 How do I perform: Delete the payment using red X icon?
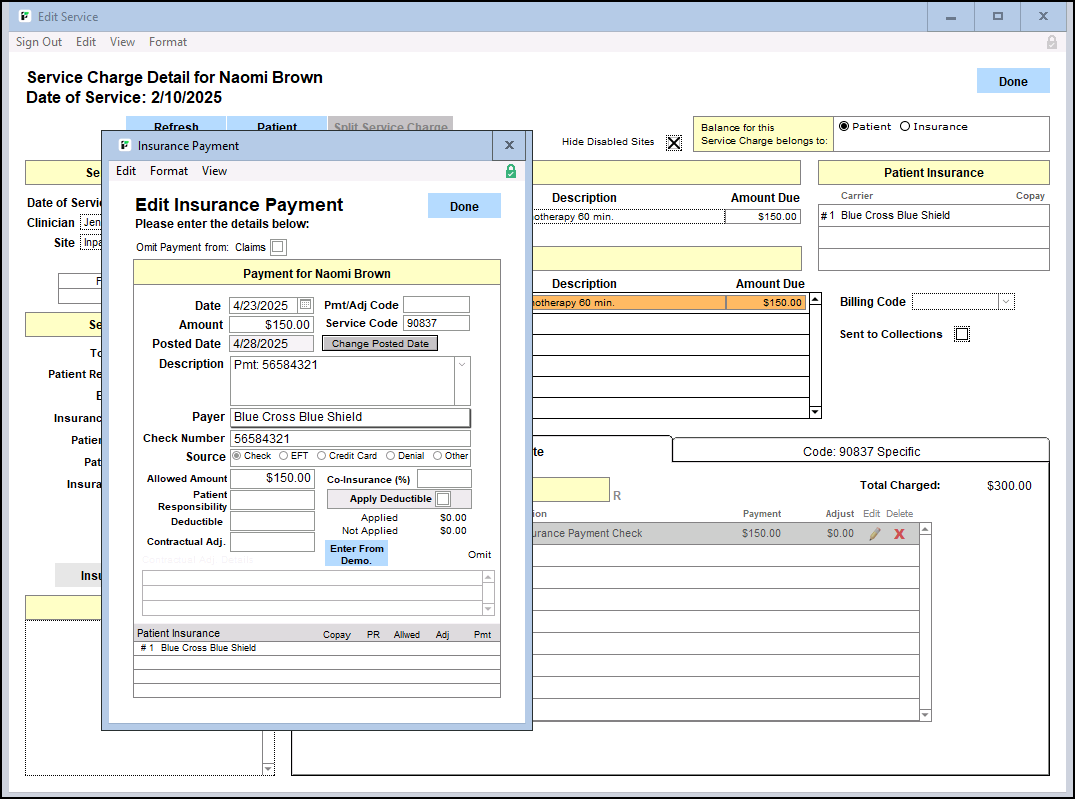[x=899, y=534]
